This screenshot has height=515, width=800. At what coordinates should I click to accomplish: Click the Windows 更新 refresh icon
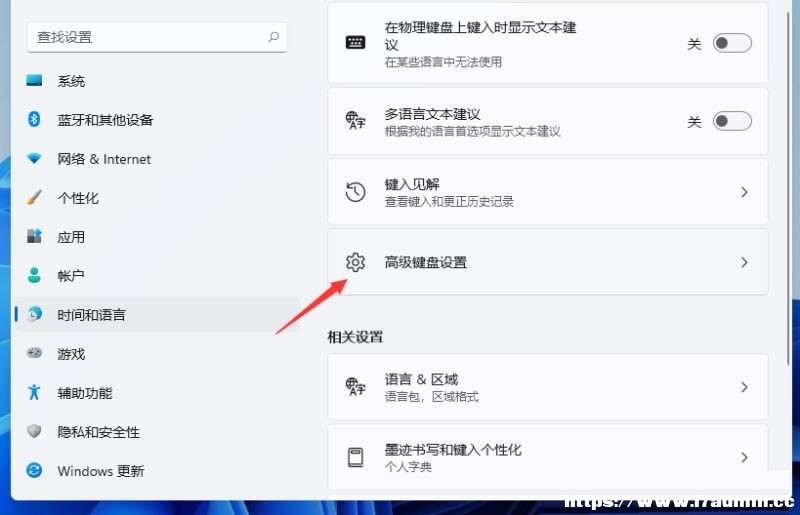click(34, 470)
